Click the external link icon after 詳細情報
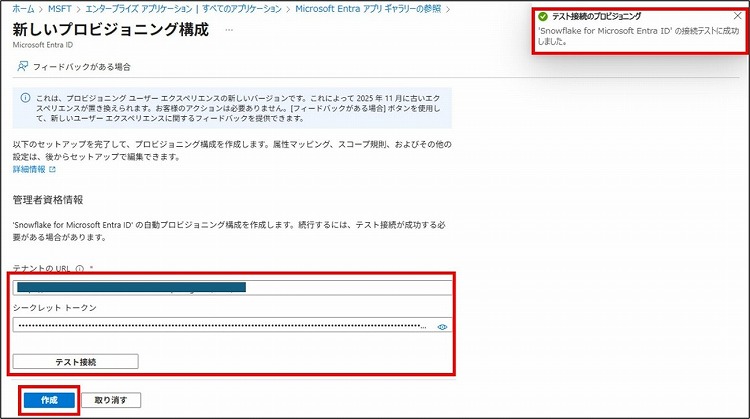The image size is (750, 419). (x=53, y=170)
